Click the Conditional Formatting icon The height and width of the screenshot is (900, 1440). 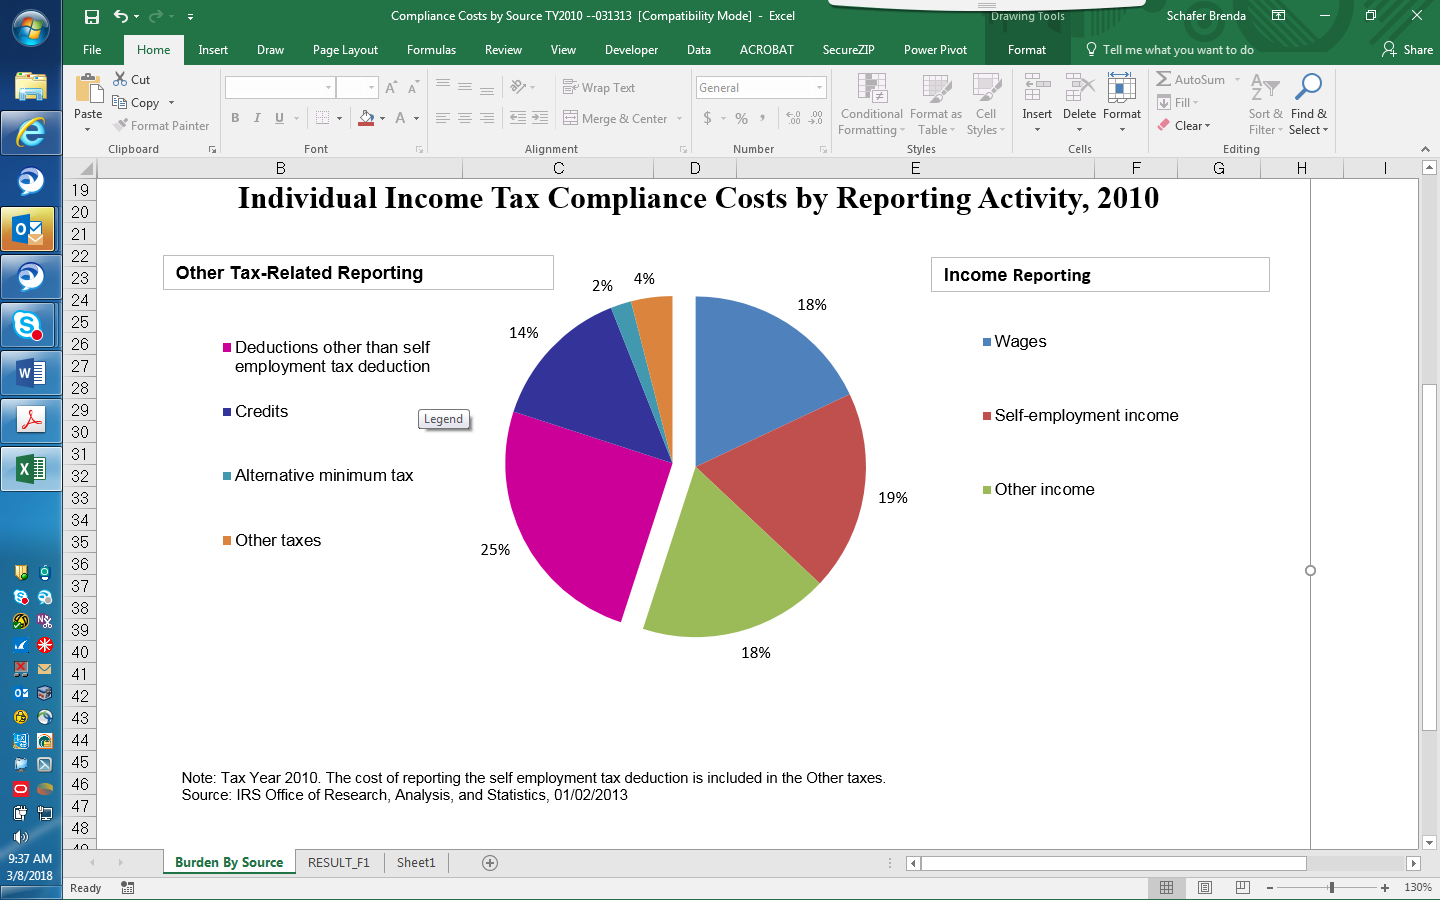pyautogui.click(x=872, y=89)
